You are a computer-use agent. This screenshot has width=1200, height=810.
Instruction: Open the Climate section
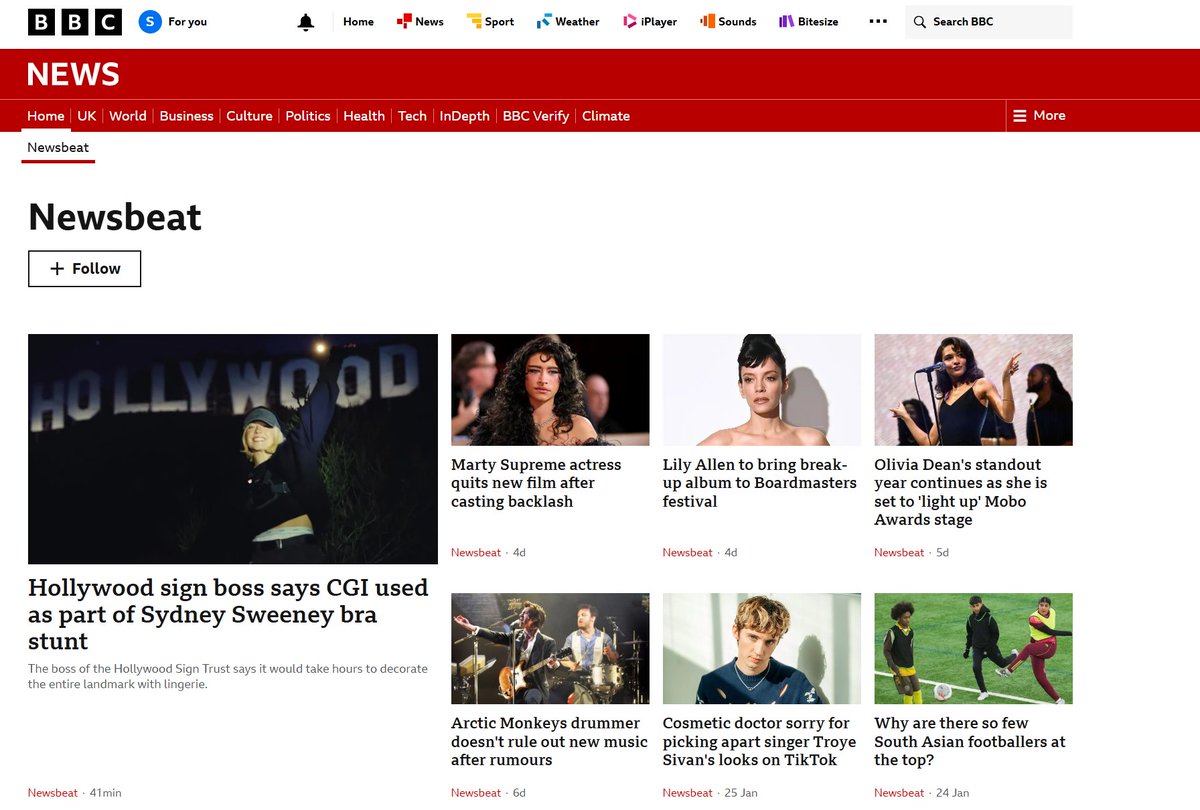(606, 116)
